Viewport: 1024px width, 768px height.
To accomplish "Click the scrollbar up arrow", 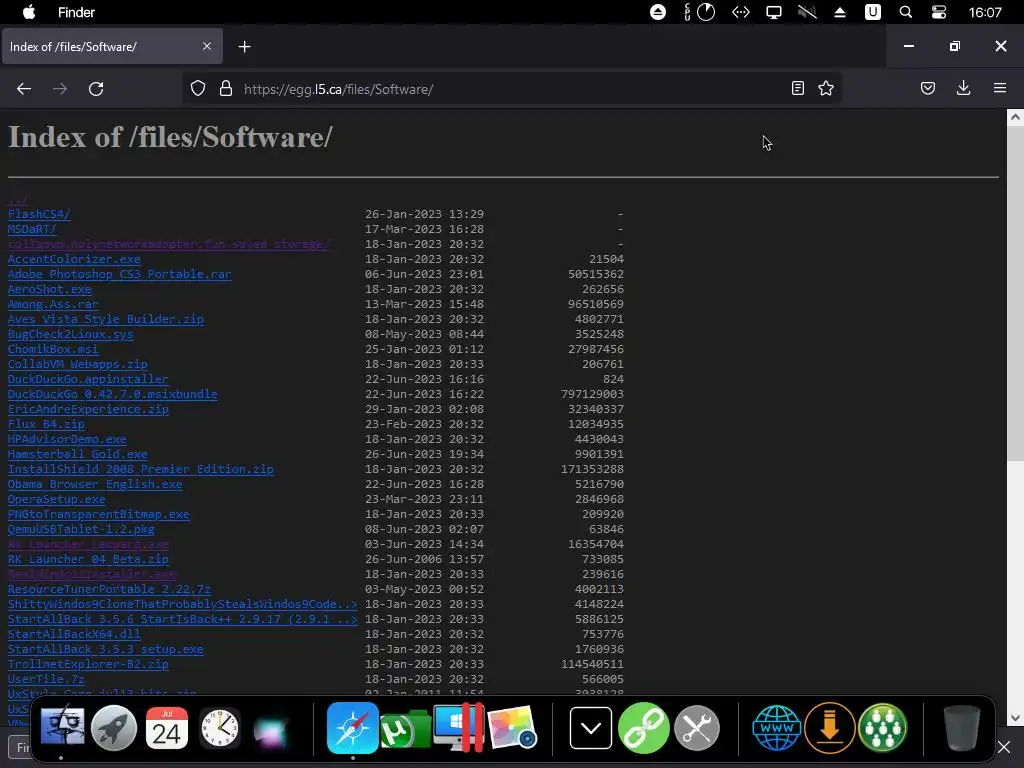I will click(x=1015, y=118).
